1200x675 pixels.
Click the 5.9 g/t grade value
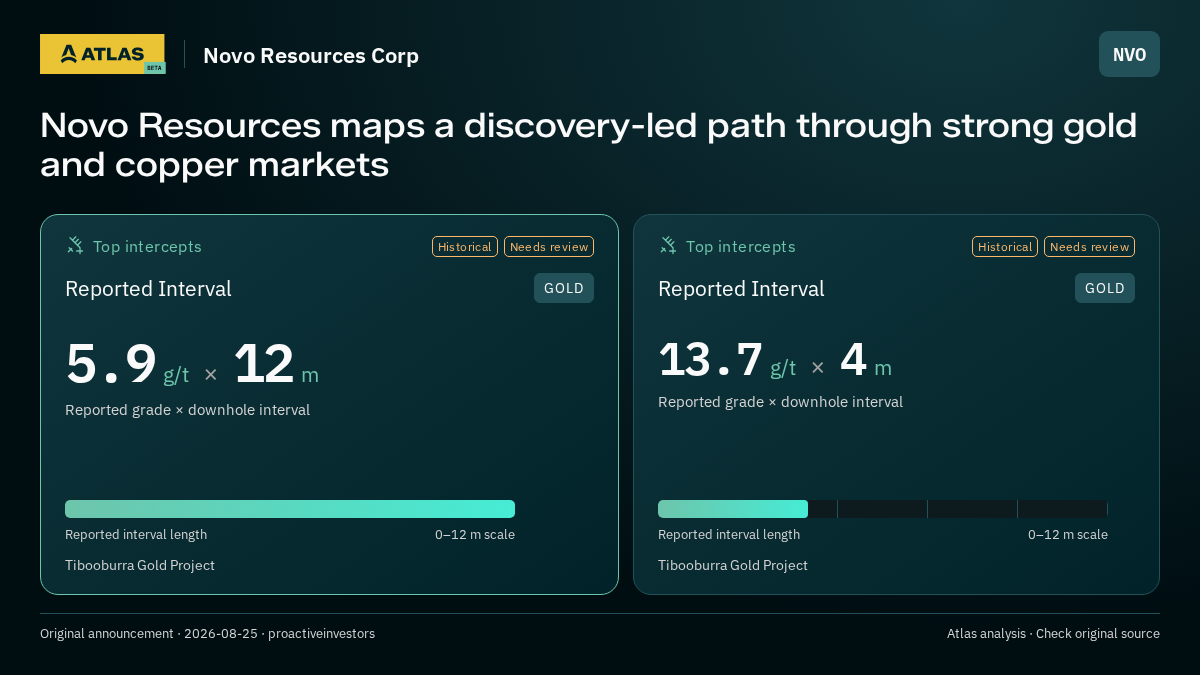click(x=127, y=364)
